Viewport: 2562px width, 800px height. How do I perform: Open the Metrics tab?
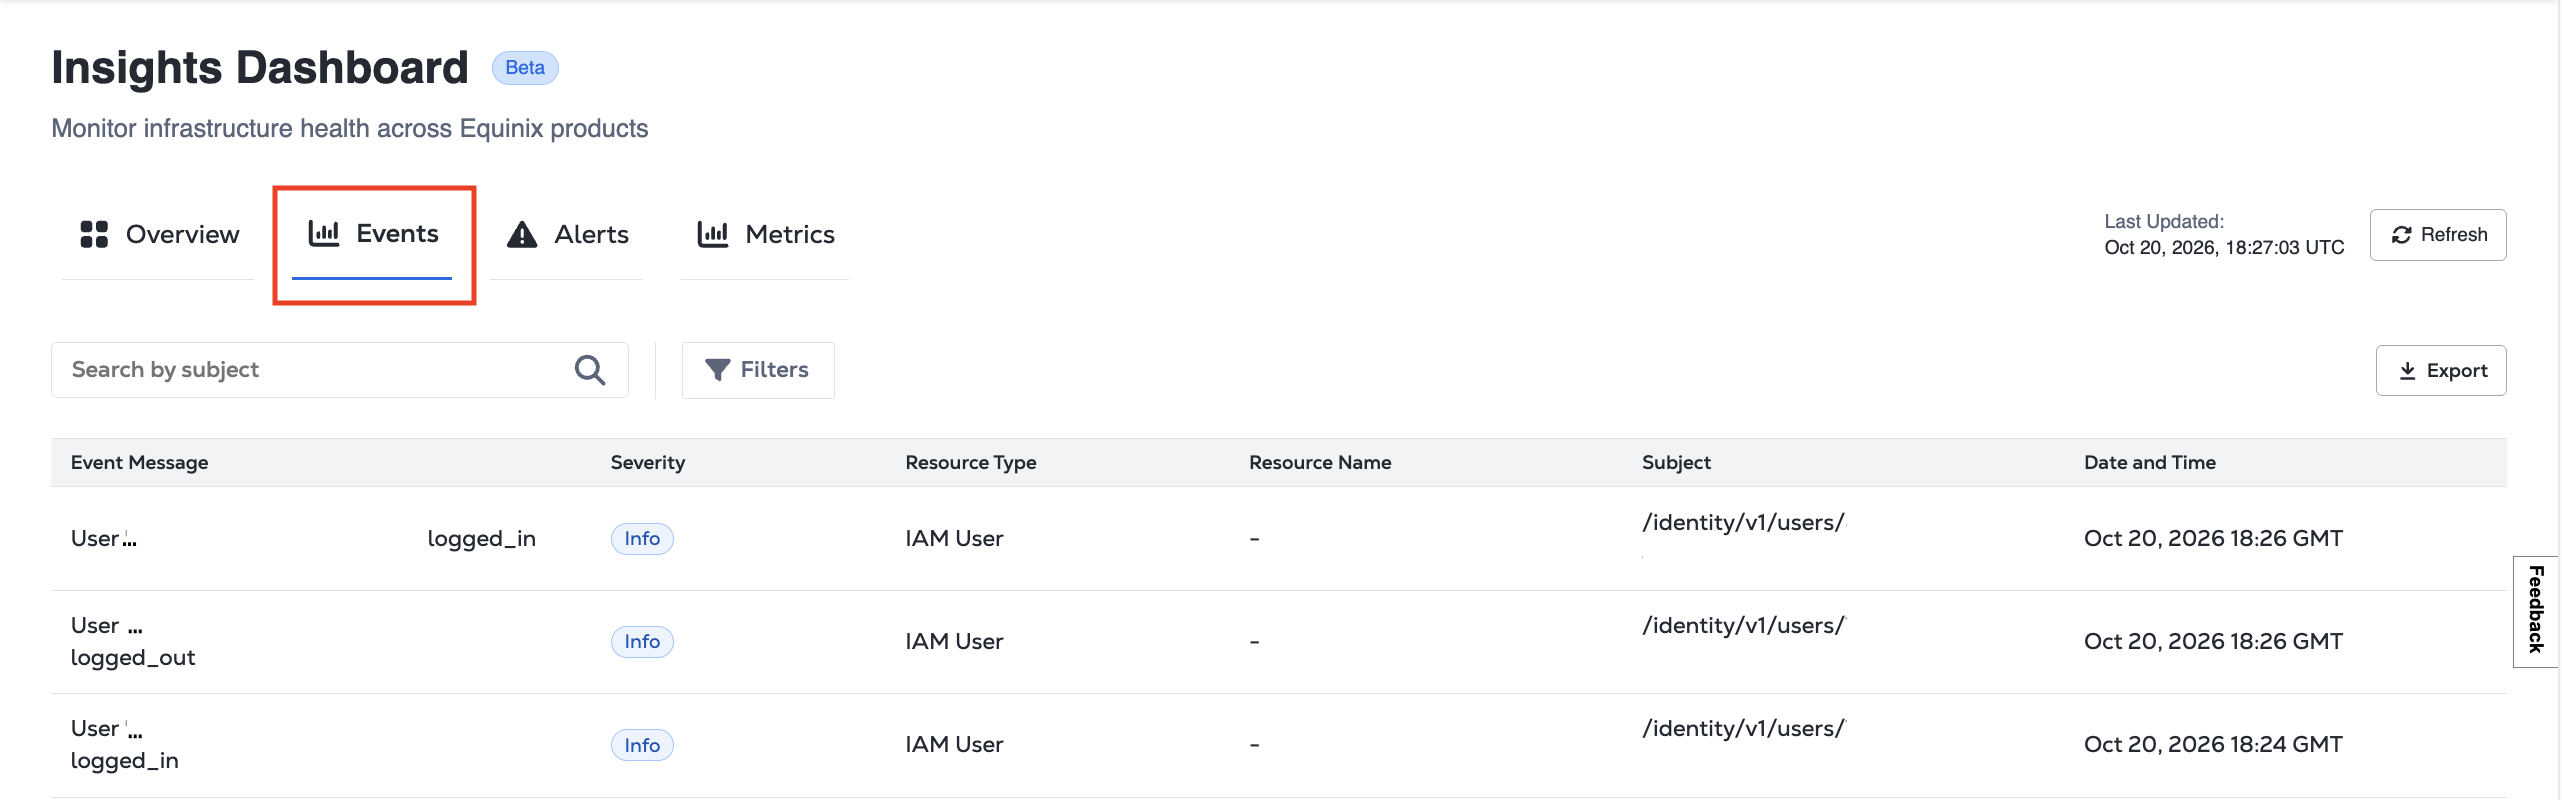[765, 235]
